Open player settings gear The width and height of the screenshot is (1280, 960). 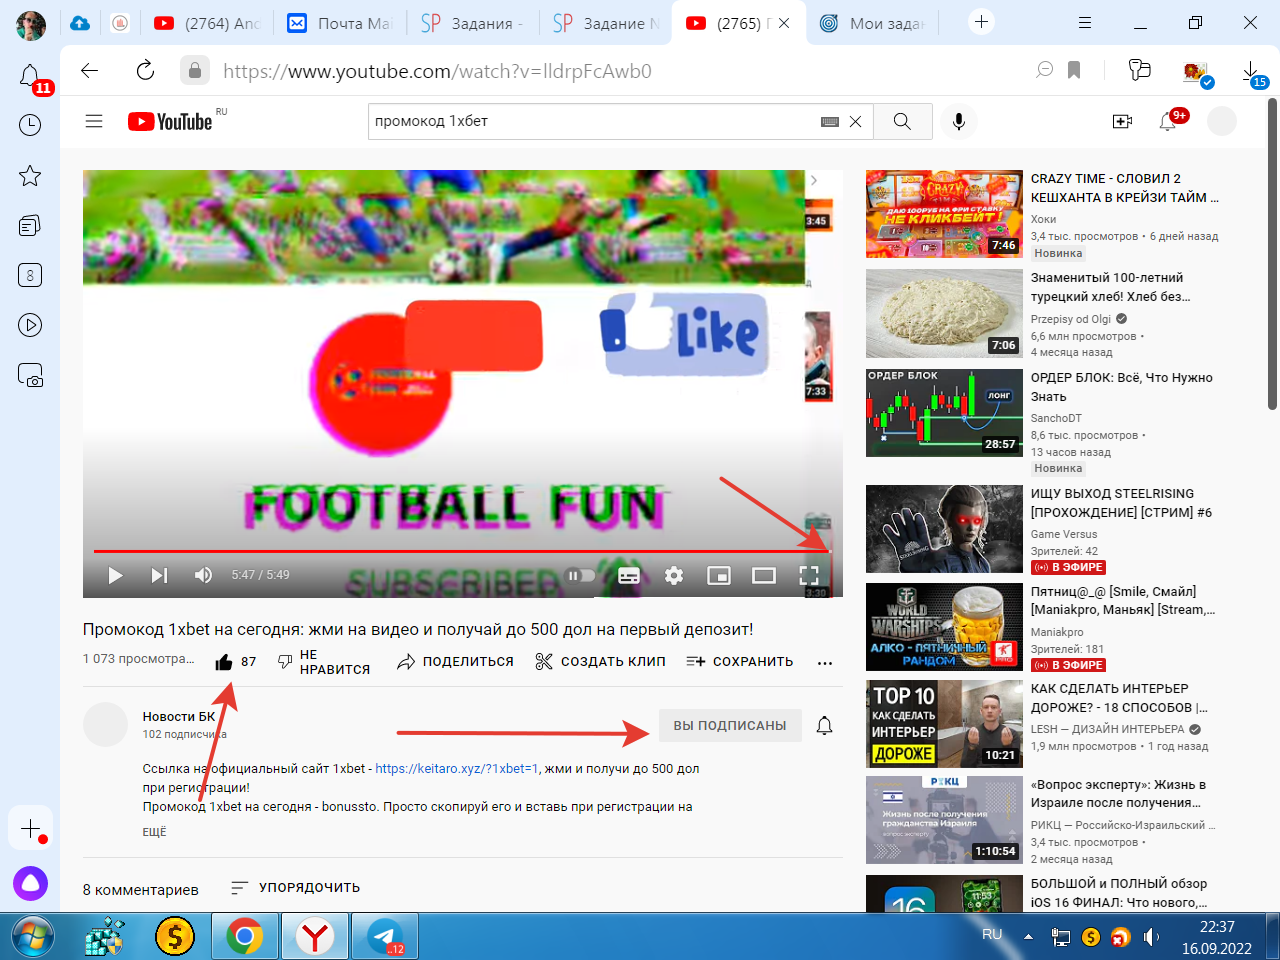click(x=674, y=575)
